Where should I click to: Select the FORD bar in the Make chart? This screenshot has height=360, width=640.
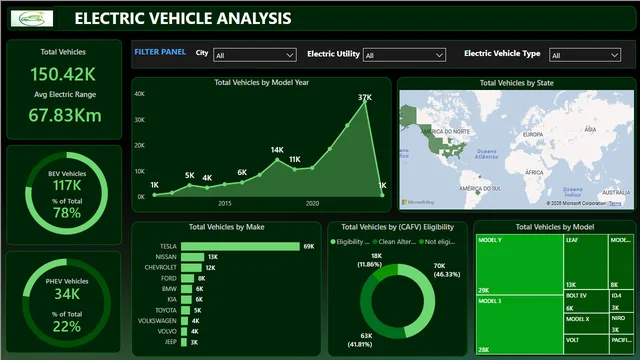(x=187, y=278)
